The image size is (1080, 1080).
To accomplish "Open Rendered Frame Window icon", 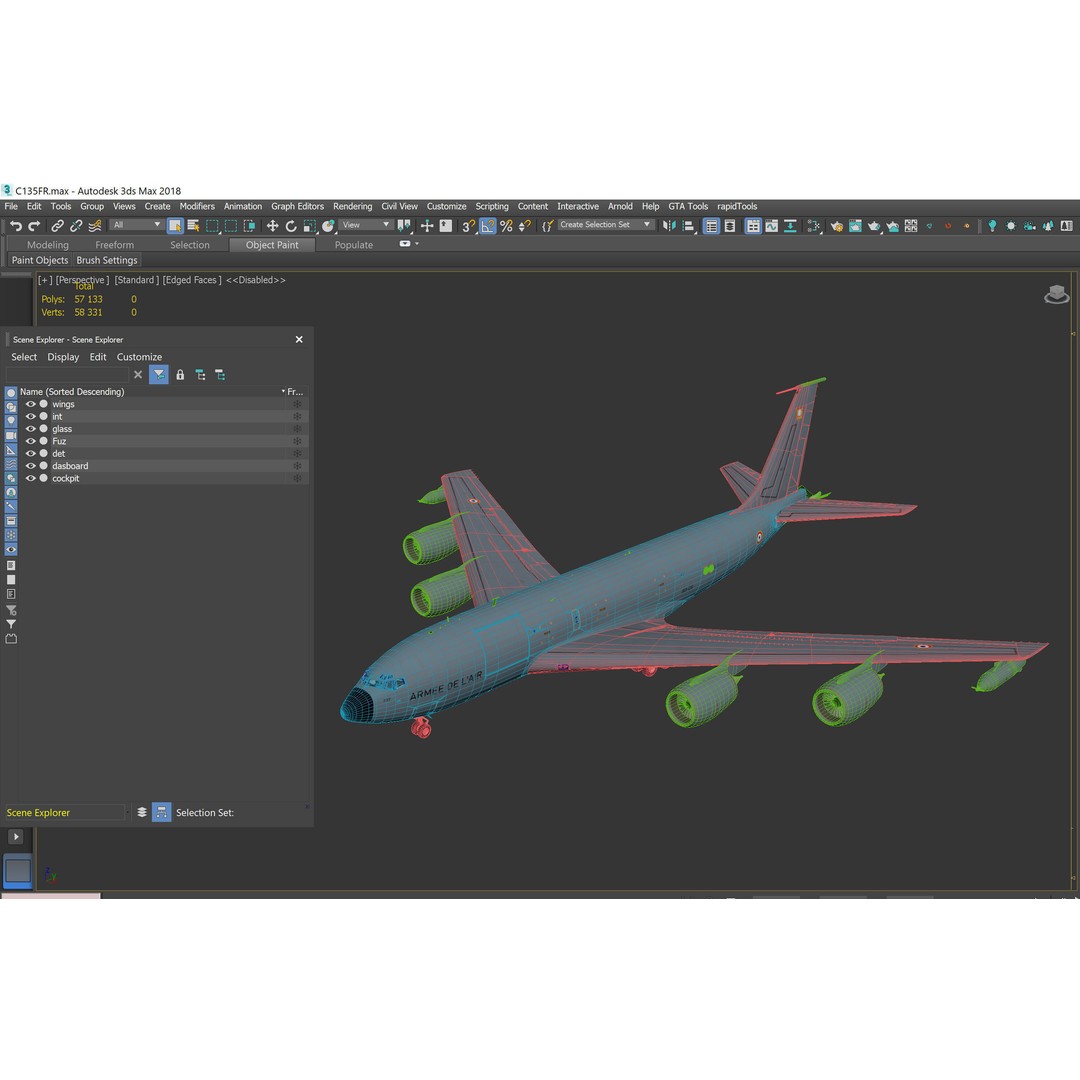I will [x=855, y=225].
